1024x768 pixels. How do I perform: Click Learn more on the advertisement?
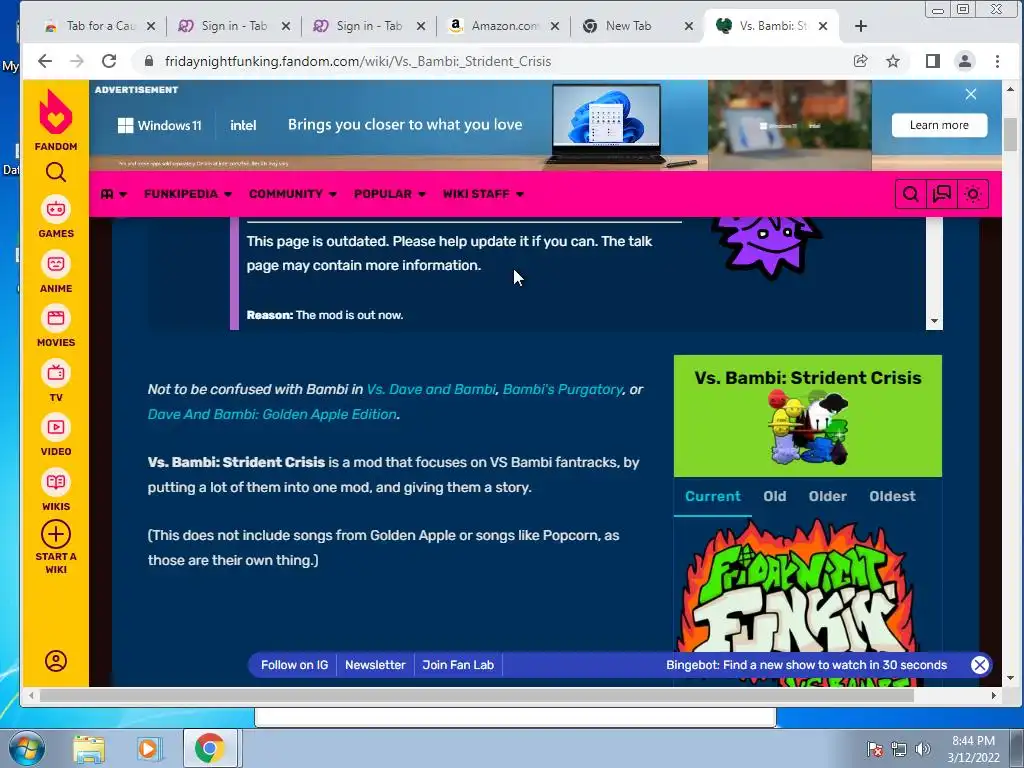tap(939, 125)
